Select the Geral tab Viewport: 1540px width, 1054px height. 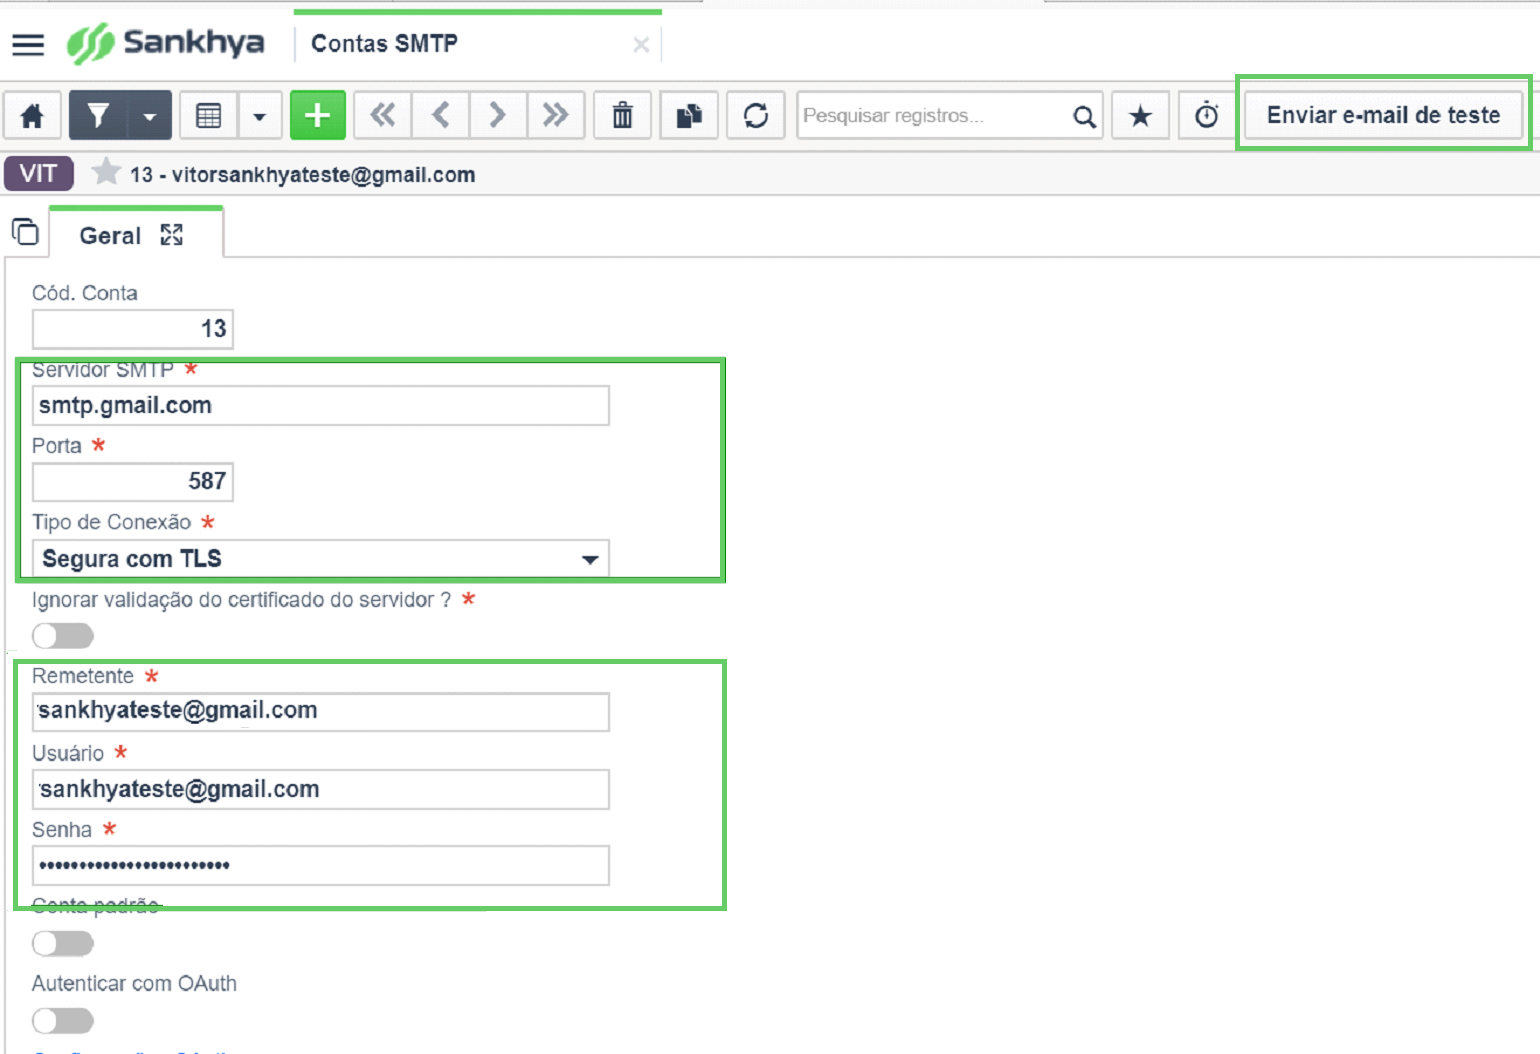(110, 236)
